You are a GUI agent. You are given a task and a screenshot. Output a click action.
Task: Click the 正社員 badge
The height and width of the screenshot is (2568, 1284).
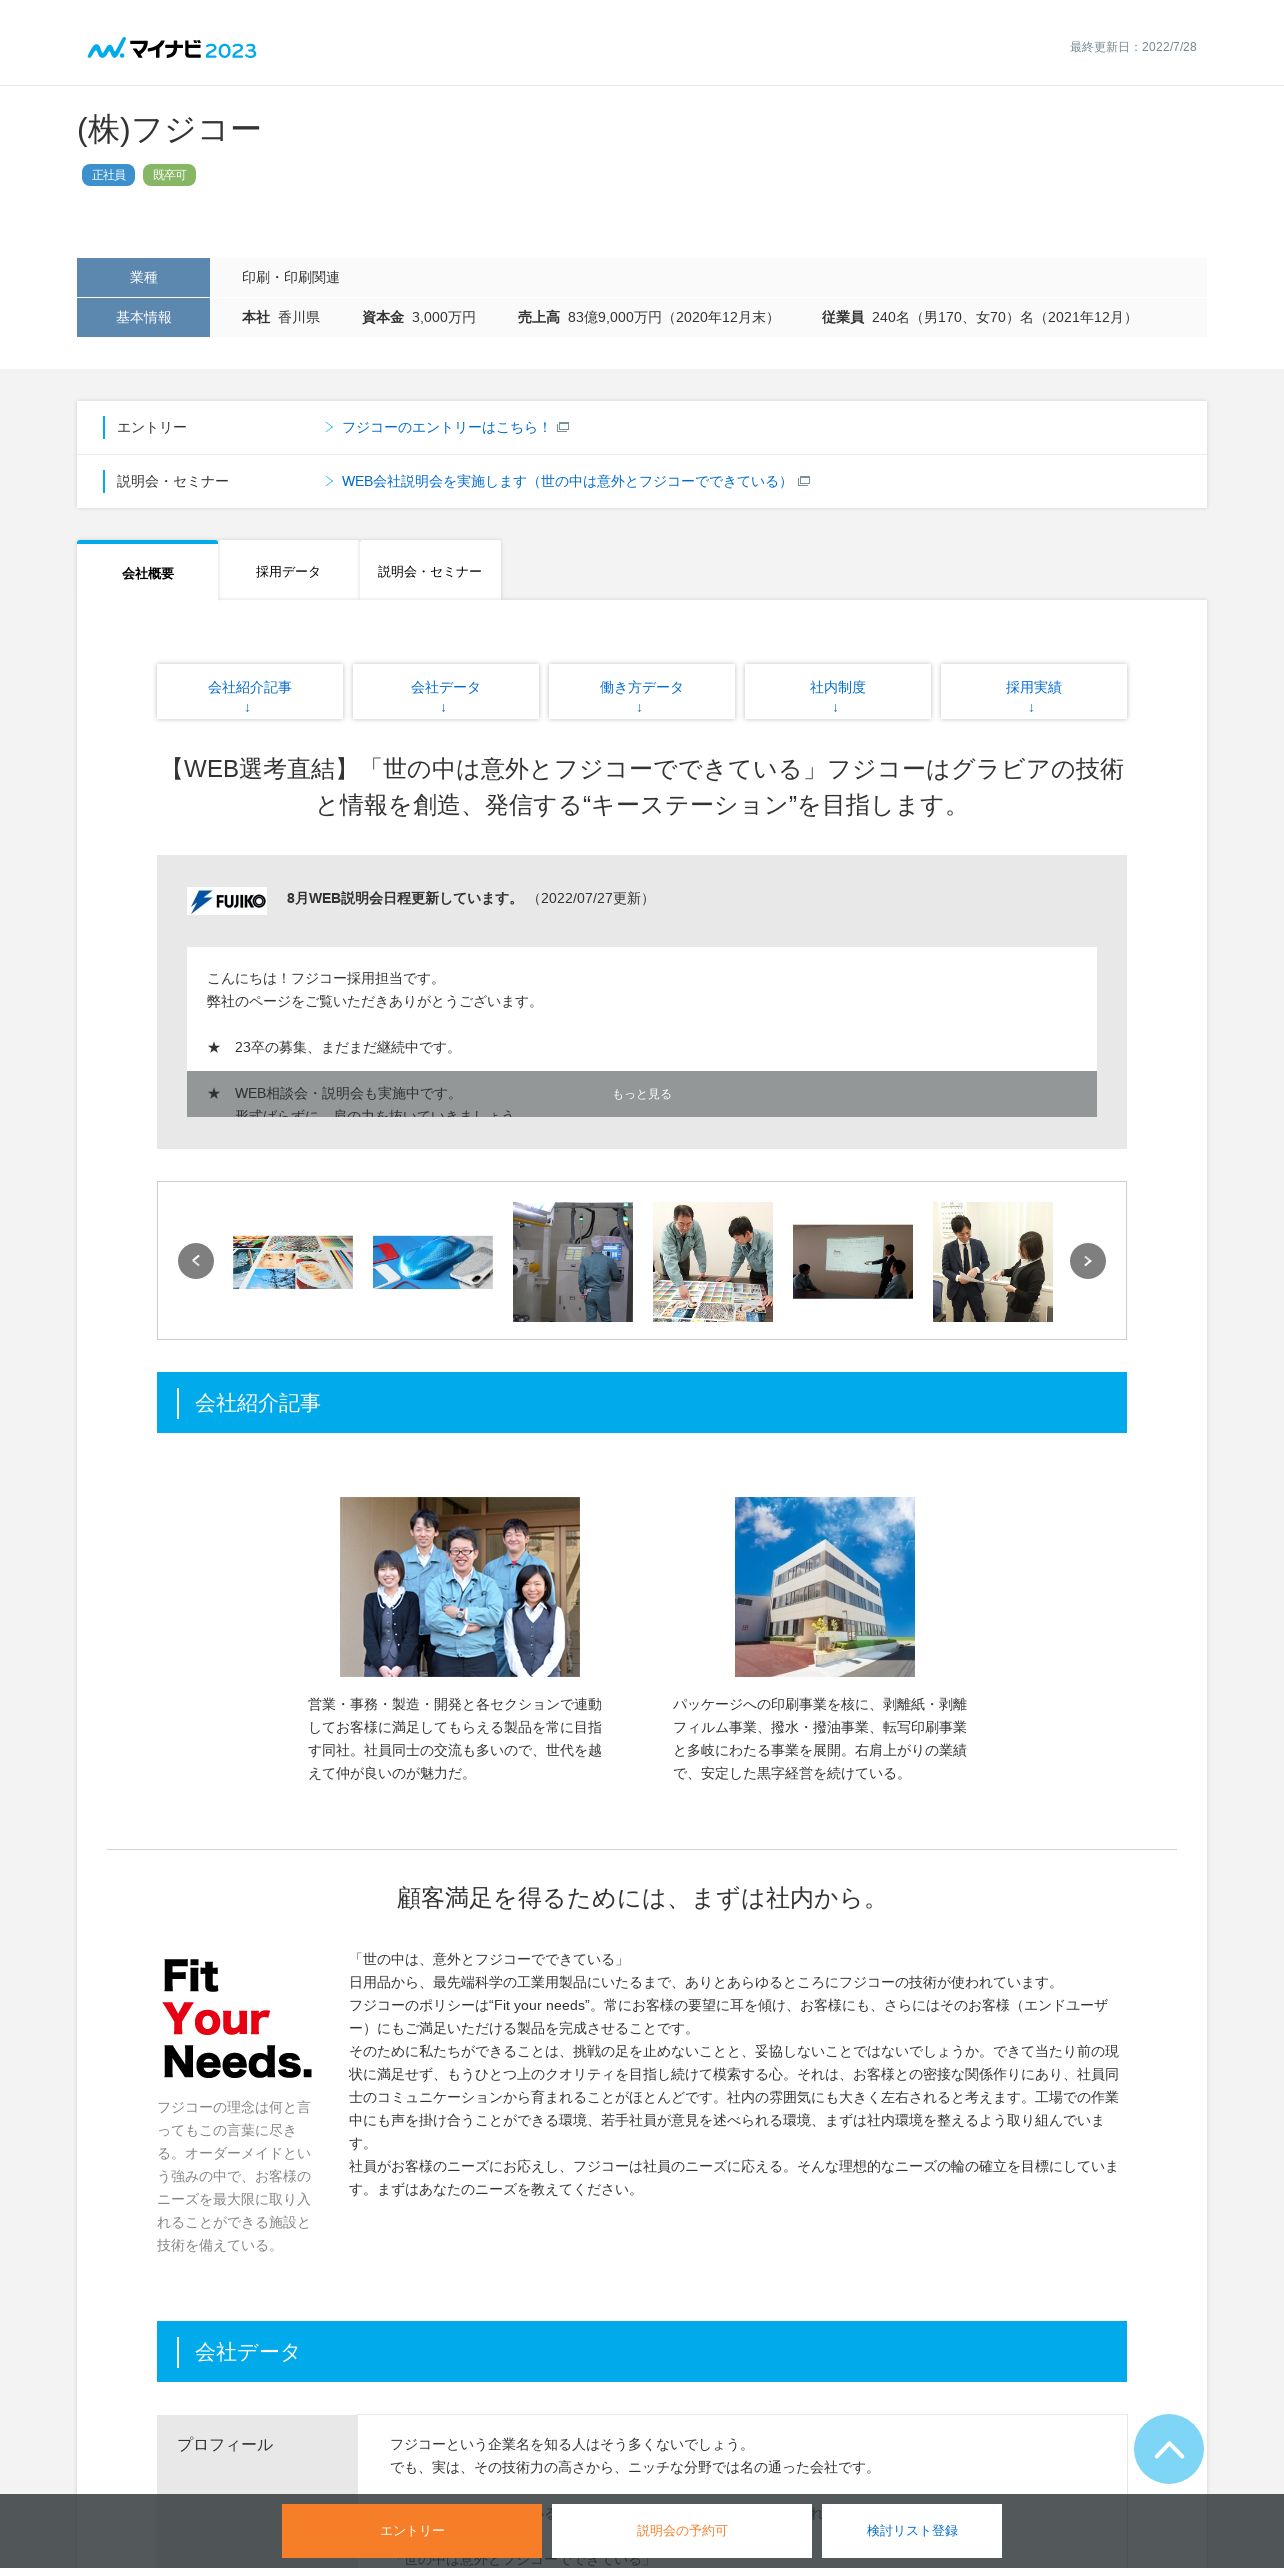tap(108, 175)
